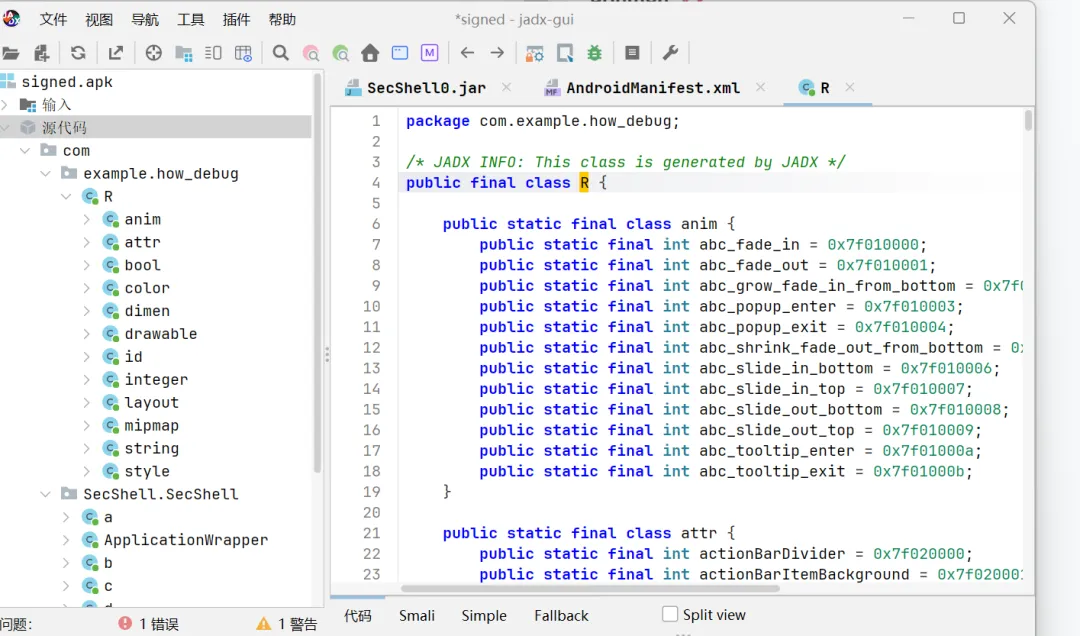Switch to Fallback view
This screenshot has height=636, width=1080.
(x=561, y=615)
